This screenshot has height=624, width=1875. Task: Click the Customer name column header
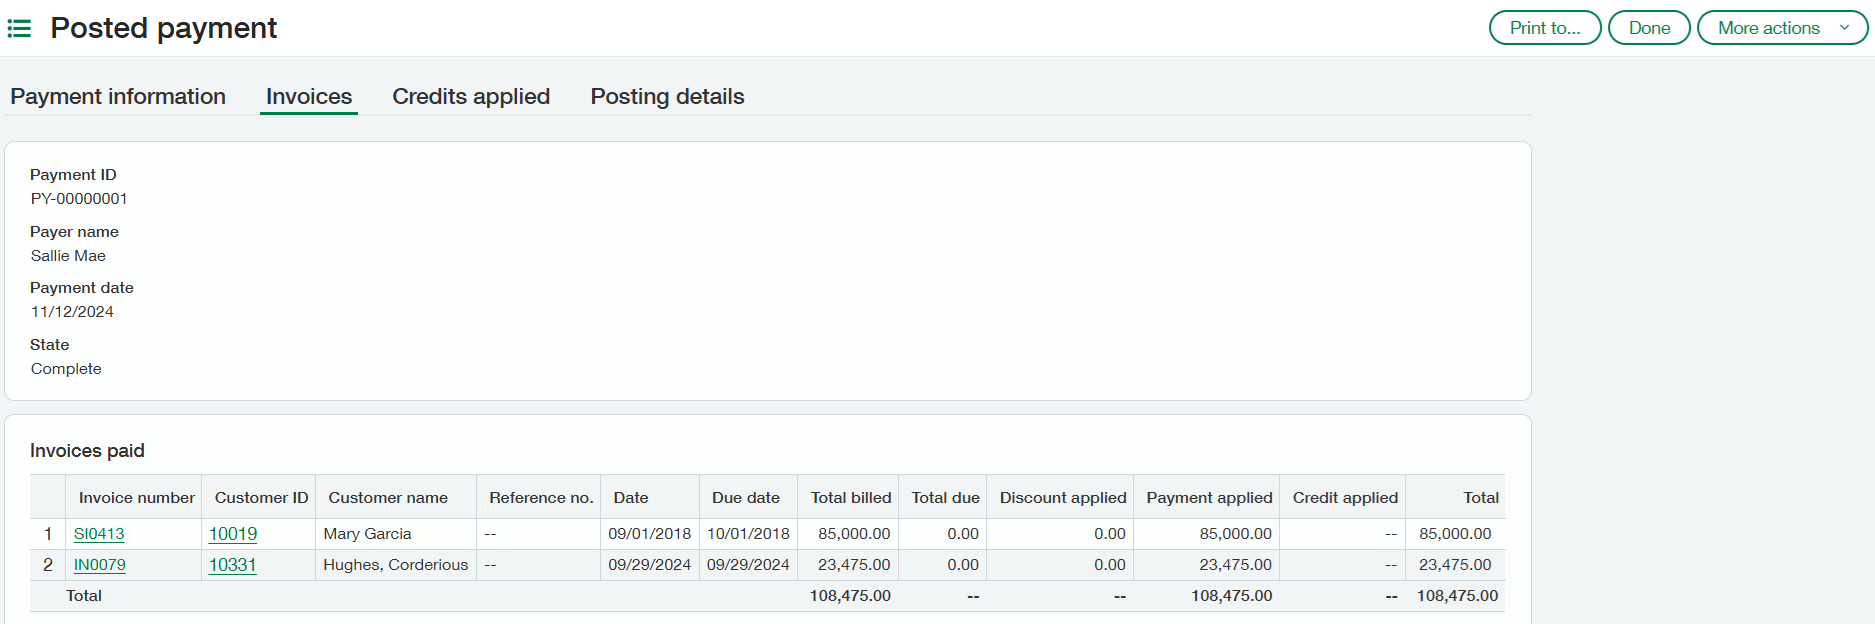(x=388, y=498)
